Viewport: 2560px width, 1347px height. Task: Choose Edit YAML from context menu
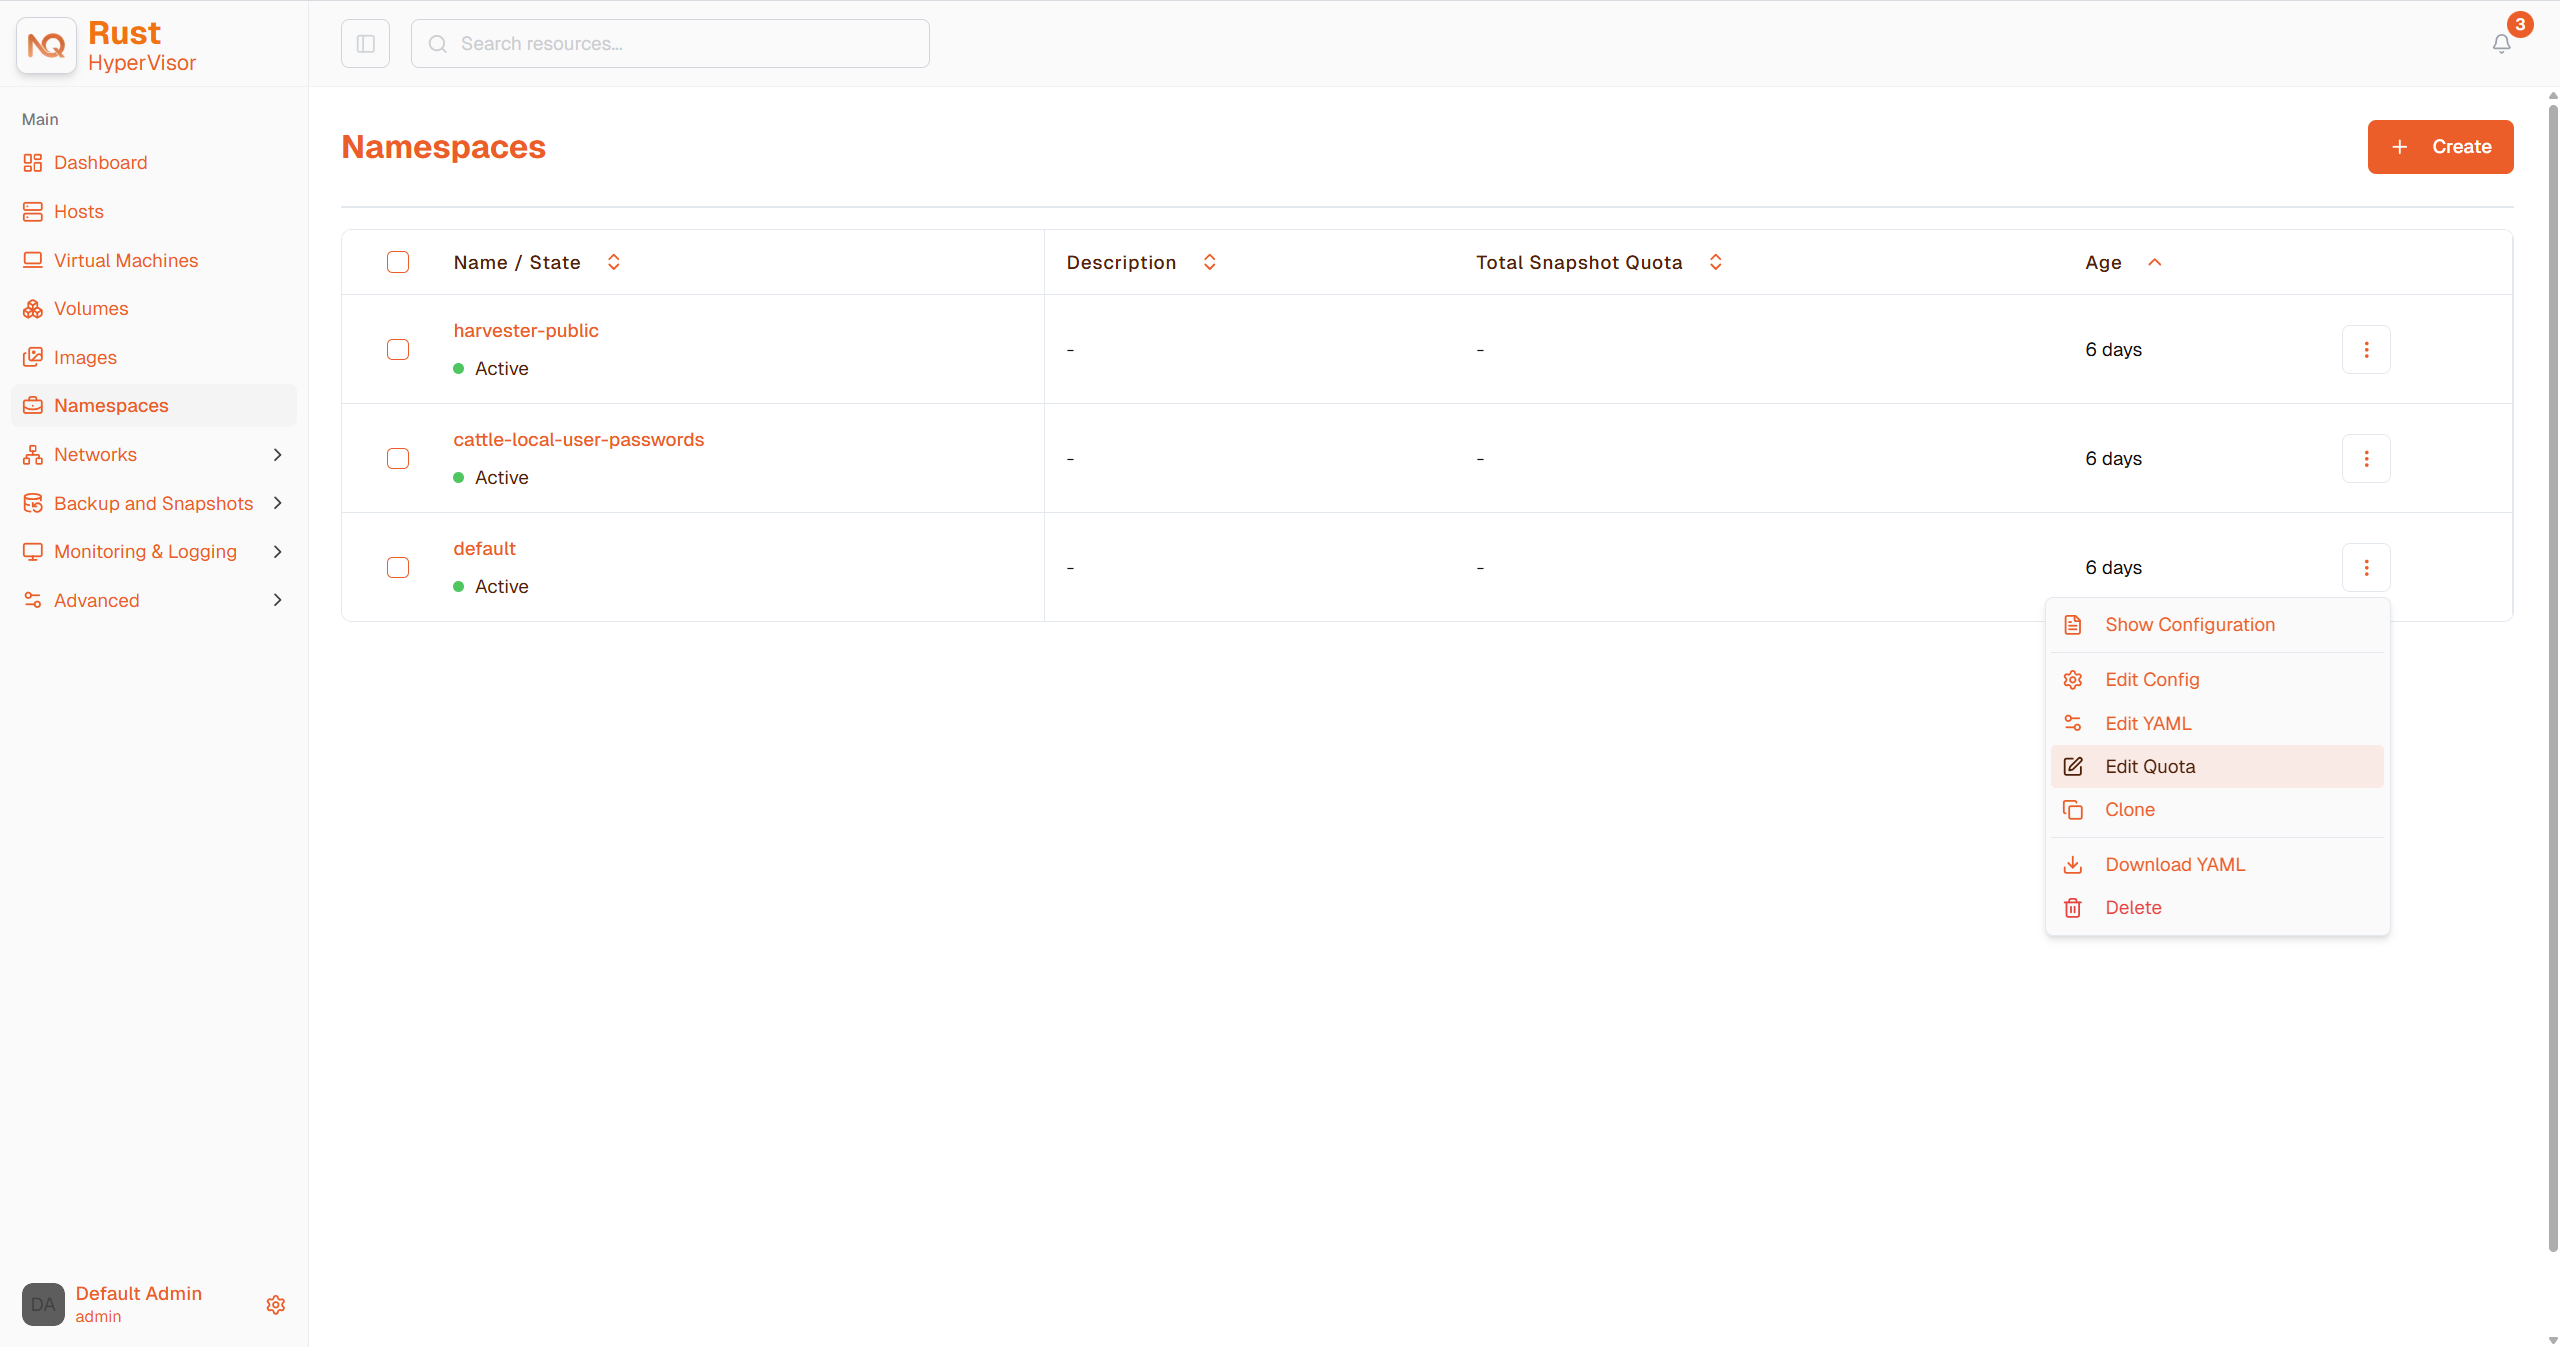point(2217,723)
